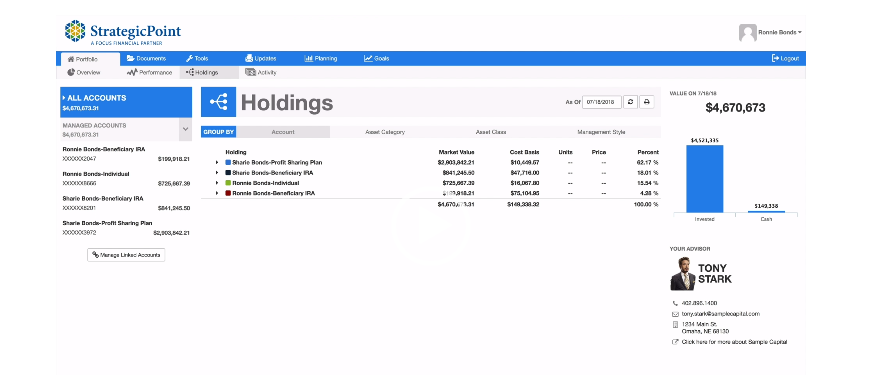Expand the Sharie Bonds-Beneficiary IRA holdings row
Viewport: 880px width, 375px height.
[217, 172]
